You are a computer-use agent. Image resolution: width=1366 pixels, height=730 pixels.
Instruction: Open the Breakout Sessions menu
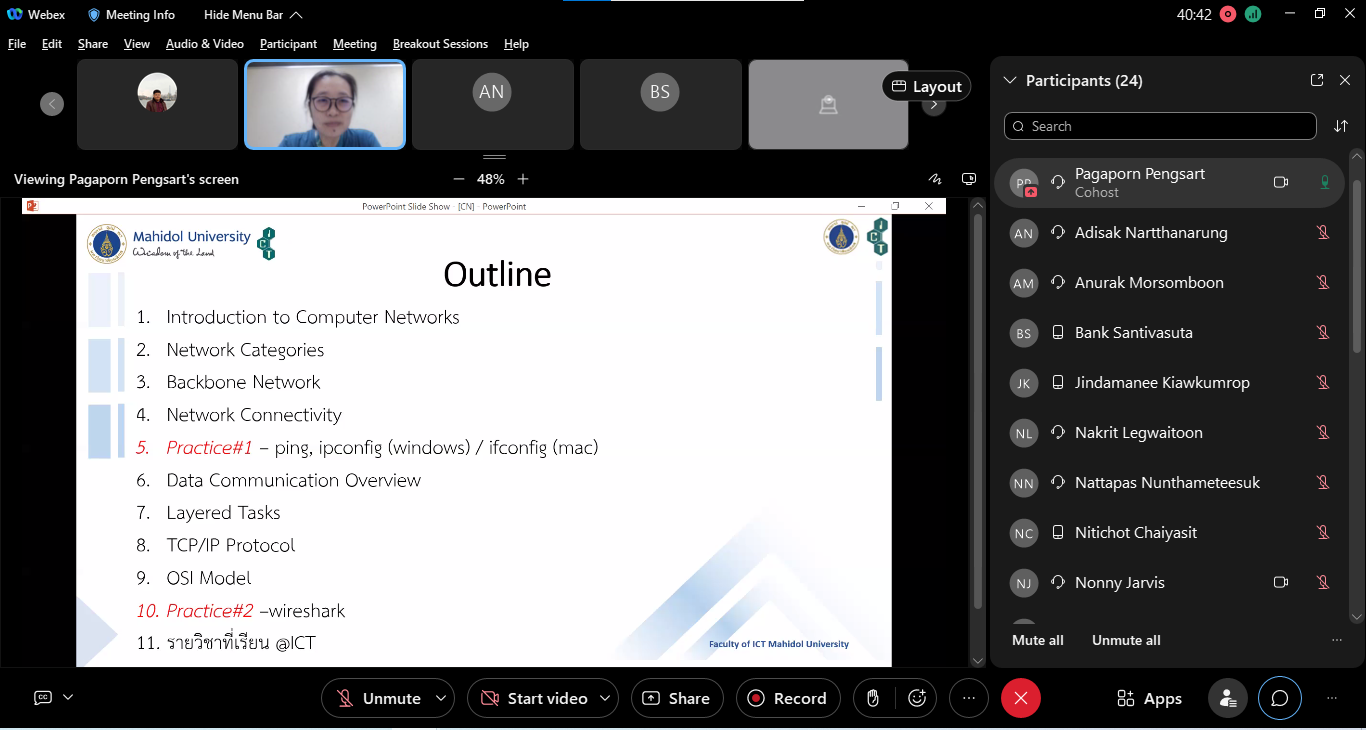click(440, 44)
